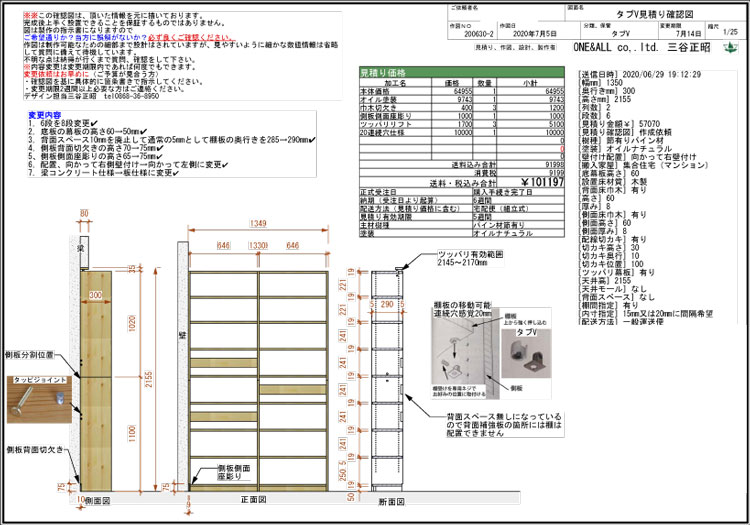
Task: Click the 加工名 column header
Action: (x=396, y=83)
